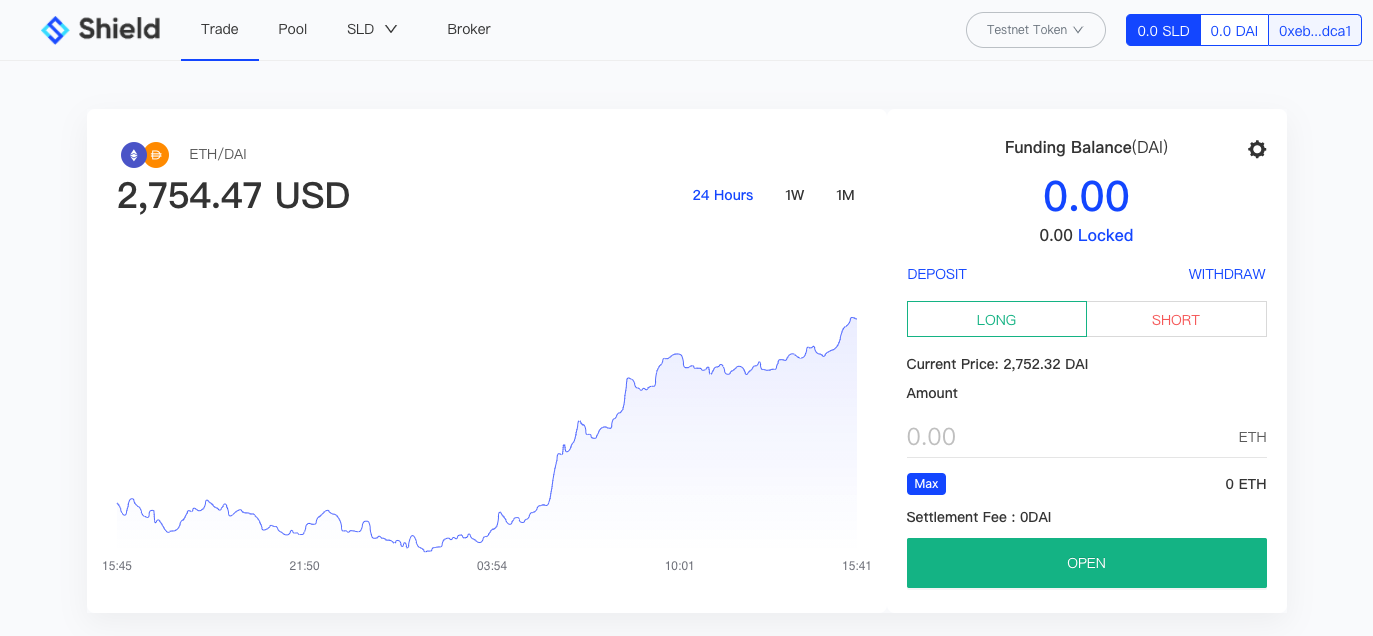Switch chart range to 1M
The width and height of the screenshot is (1373, 636).
(845, 195)
